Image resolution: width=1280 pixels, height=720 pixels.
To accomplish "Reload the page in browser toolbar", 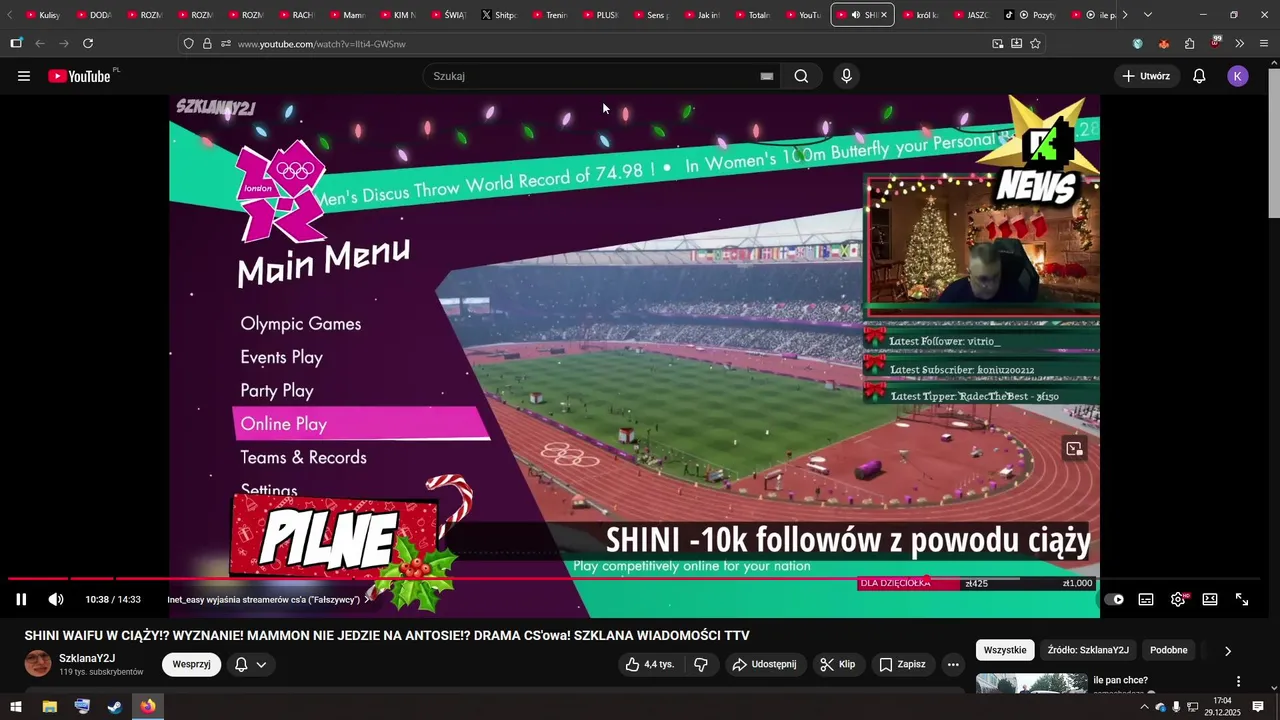I will tap(88, 44).
